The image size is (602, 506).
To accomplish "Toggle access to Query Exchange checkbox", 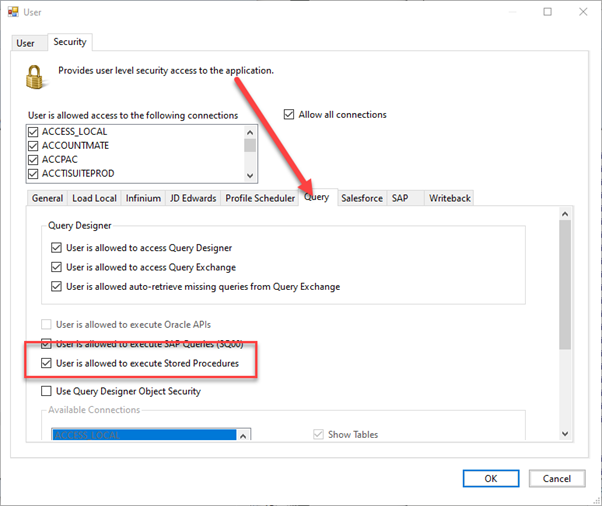I will point(56,267).
